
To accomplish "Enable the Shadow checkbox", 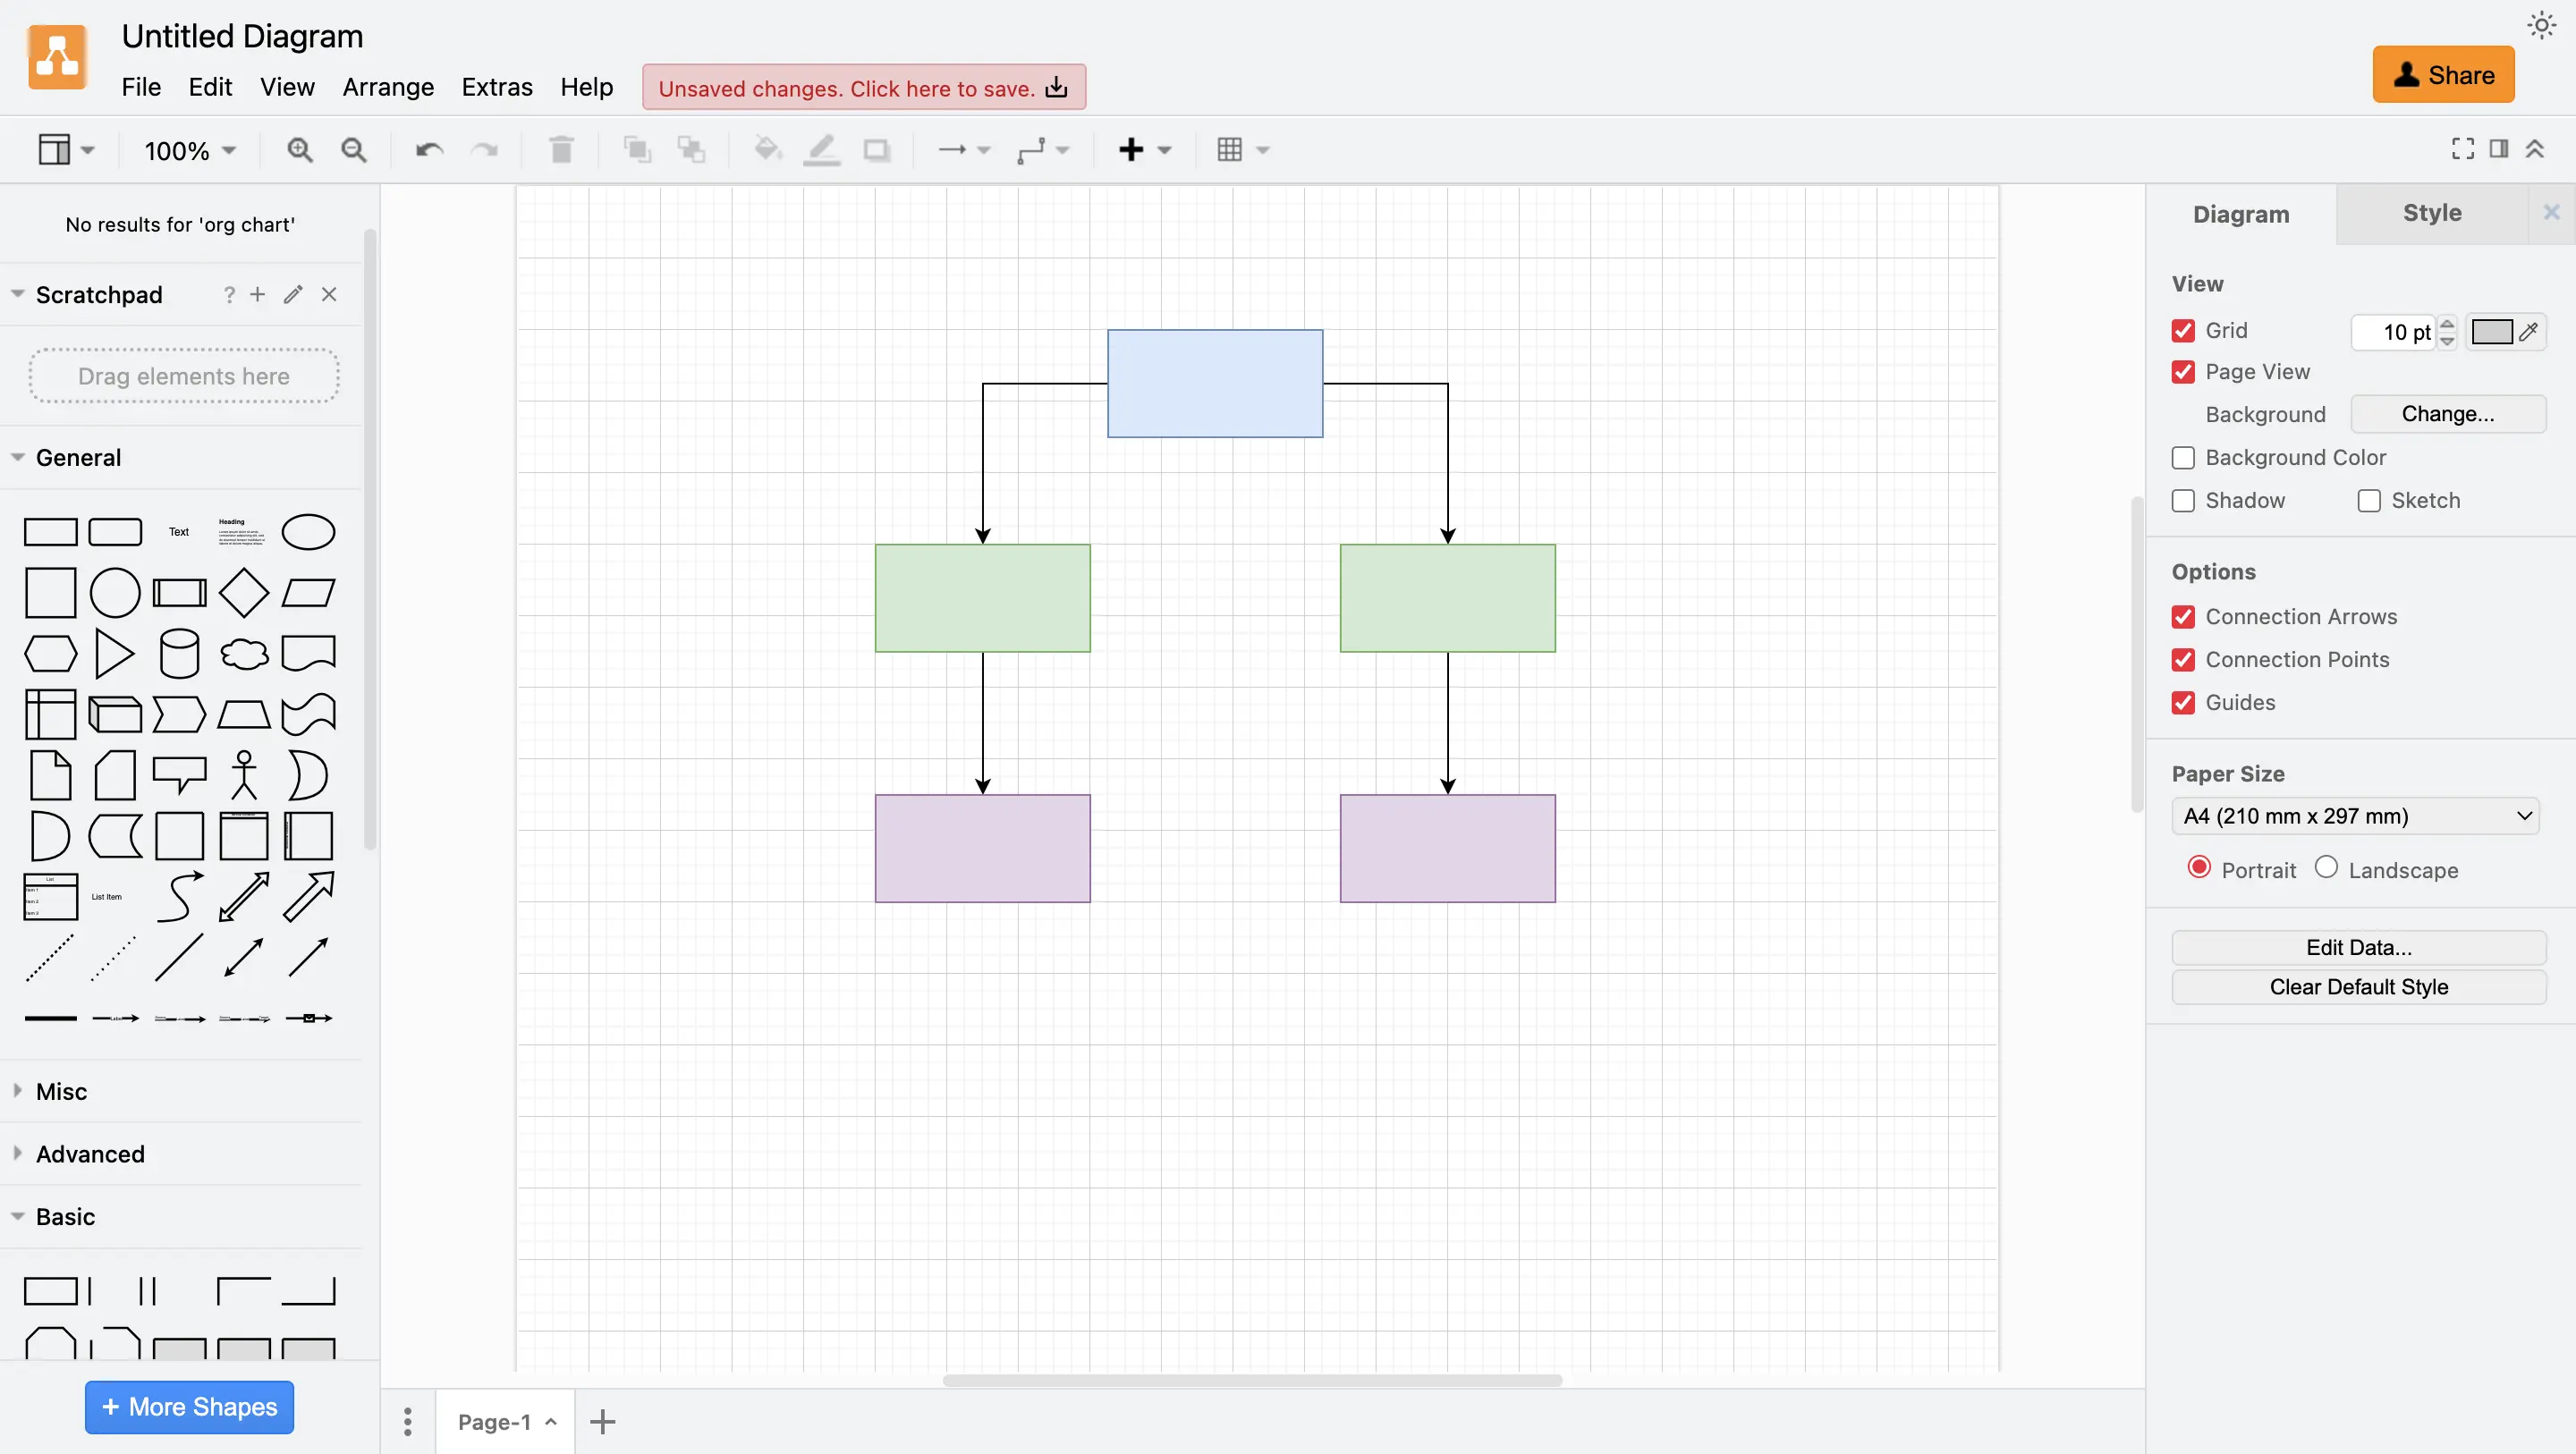I will pos(2183,500).
